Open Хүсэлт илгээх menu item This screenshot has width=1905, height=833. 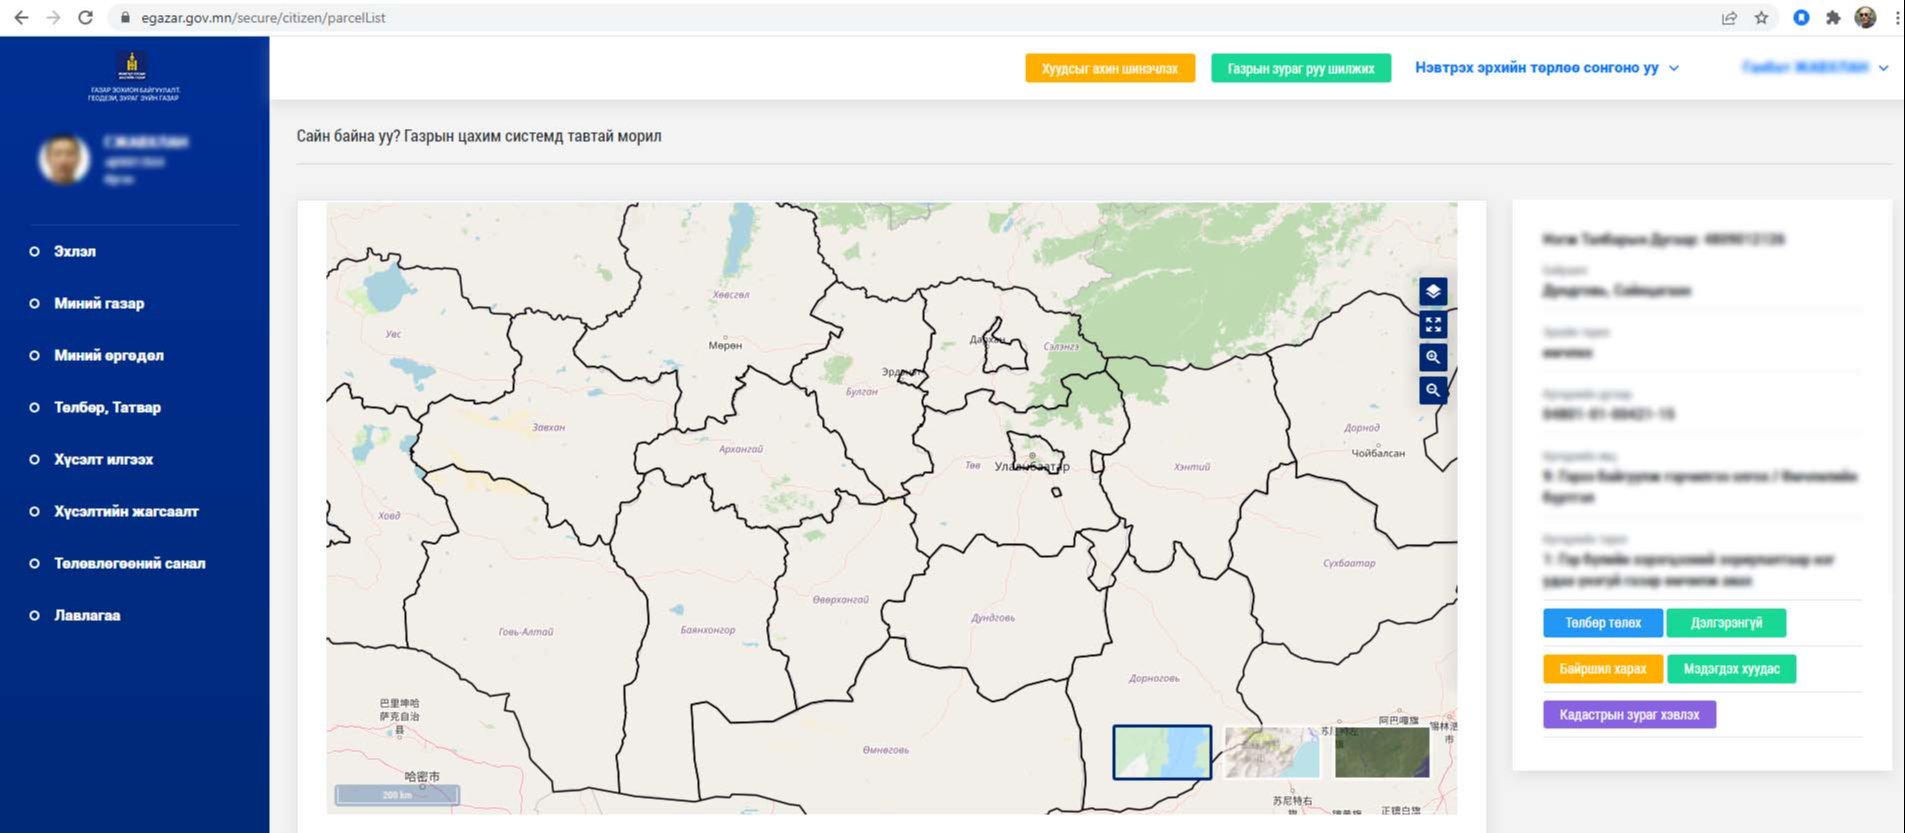[103, 459]
